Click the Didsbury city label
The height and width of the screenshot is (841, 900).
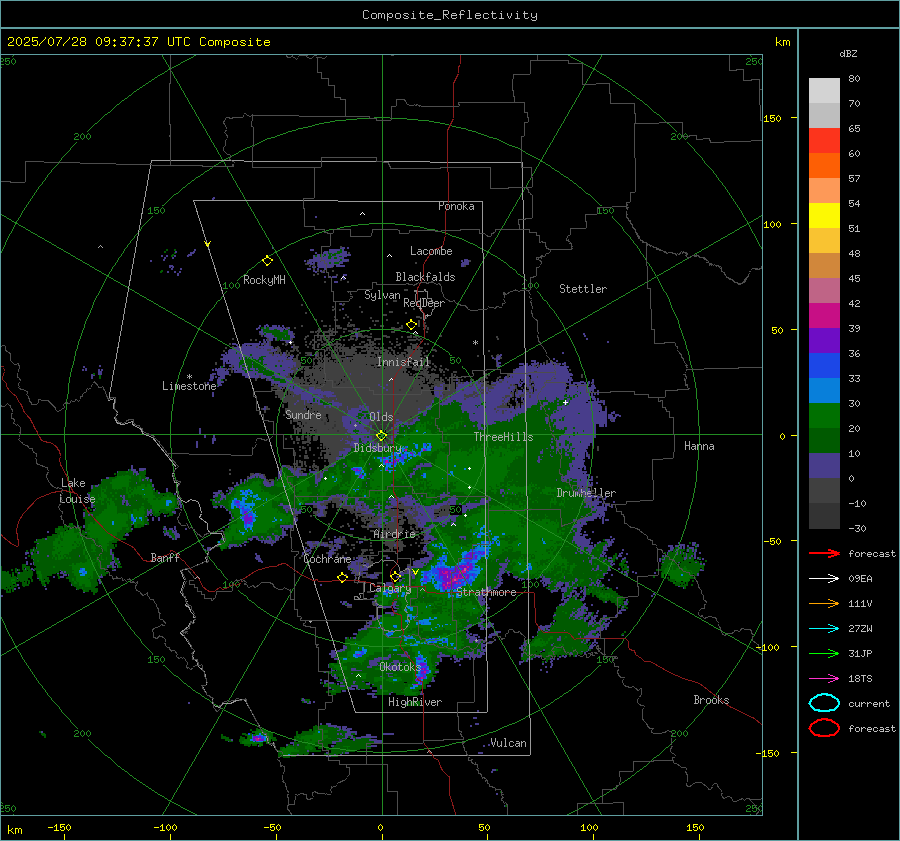pyautogui.click(x=377, y=448)
